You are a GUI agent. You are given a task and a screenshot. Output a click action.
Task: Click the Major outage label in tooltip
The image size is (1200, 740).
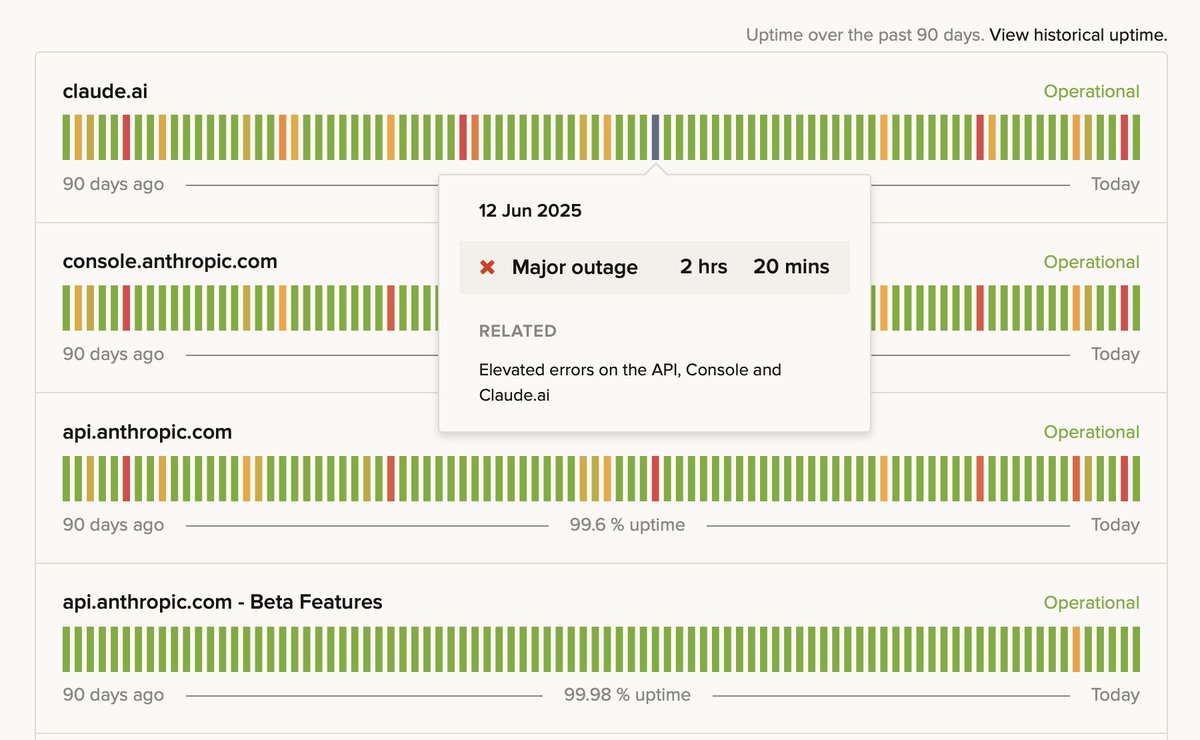(x=575, y=267)
